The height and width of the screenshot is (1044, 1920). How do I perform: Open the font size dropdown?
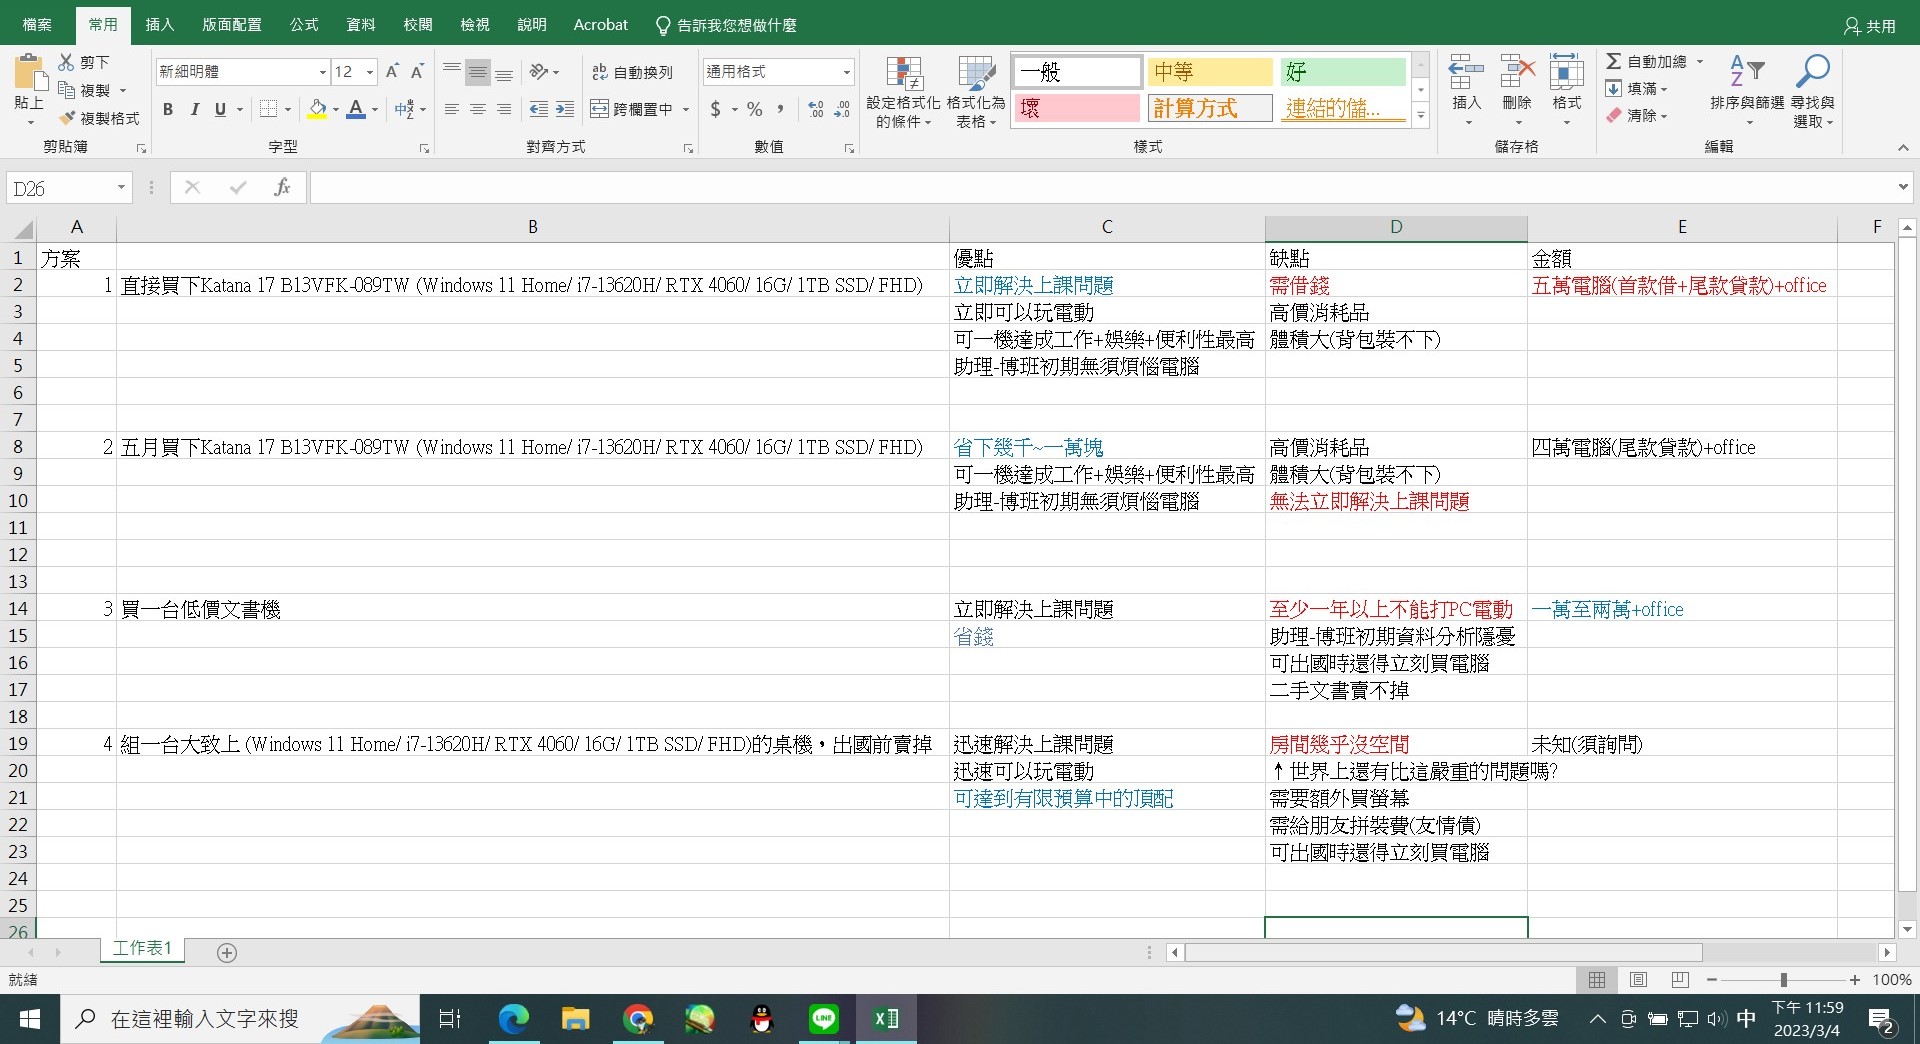[x=370, y=72]
